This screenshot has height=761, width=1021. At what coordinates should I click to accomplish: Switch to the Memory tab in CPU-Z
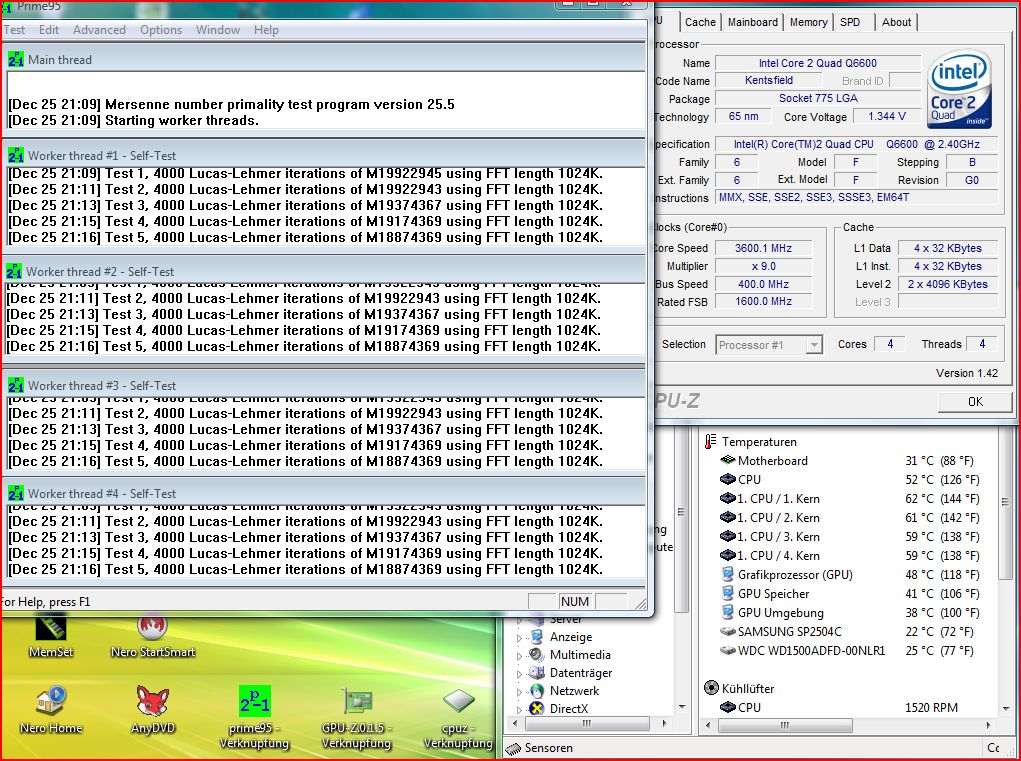[x=808, y=22]
